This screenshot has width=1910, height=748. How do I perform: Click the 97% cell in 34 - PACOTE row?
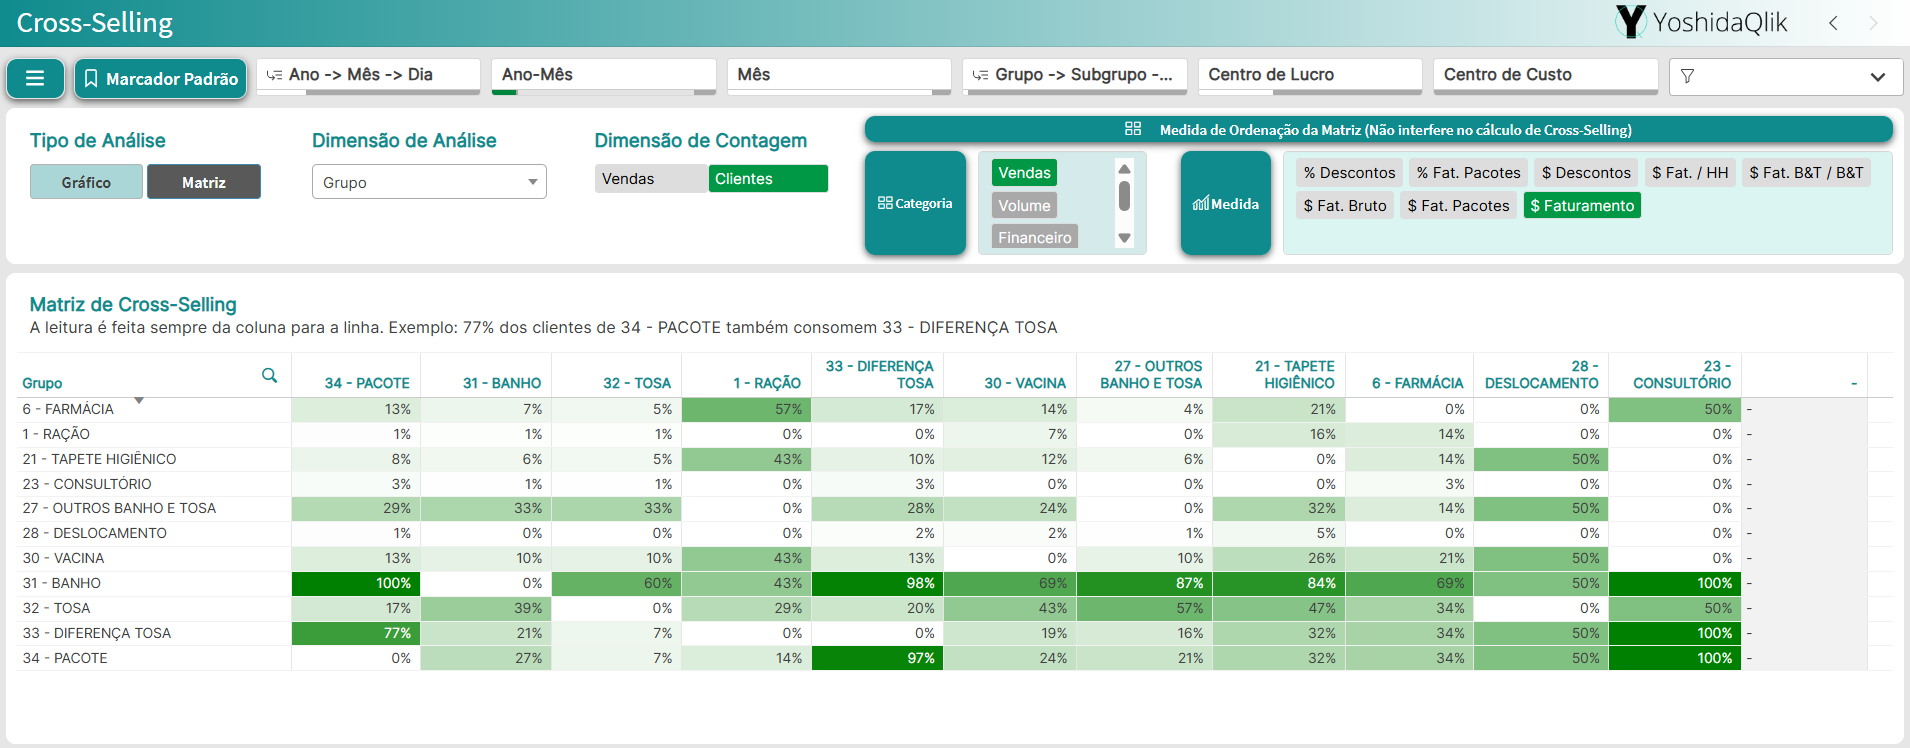(x=877, y=658)
